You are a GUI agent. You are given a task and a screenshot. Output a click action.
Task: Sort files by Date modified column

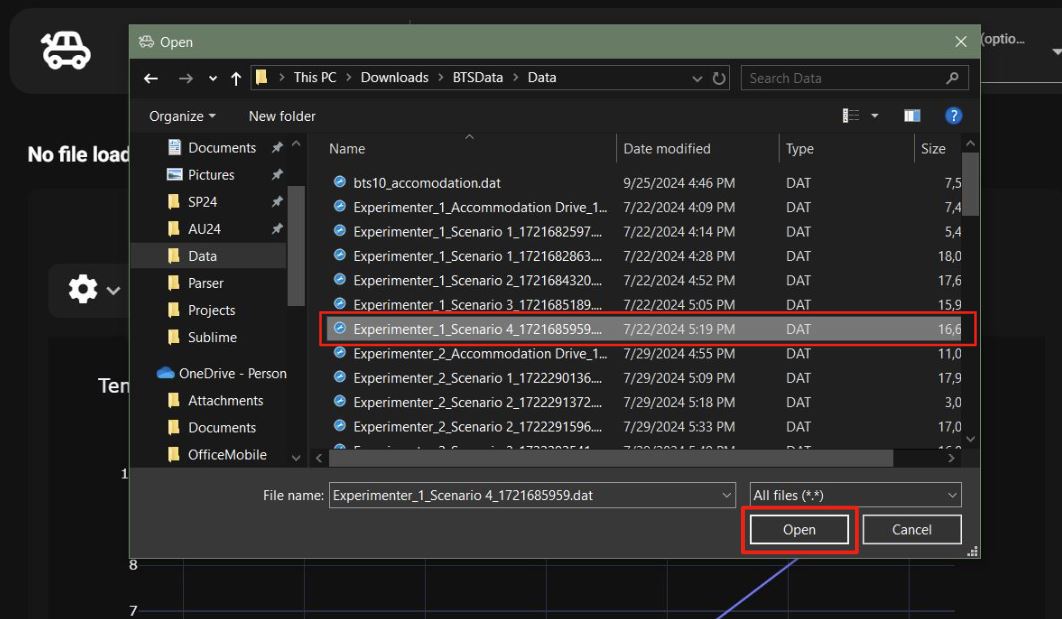tap(666, 148)
